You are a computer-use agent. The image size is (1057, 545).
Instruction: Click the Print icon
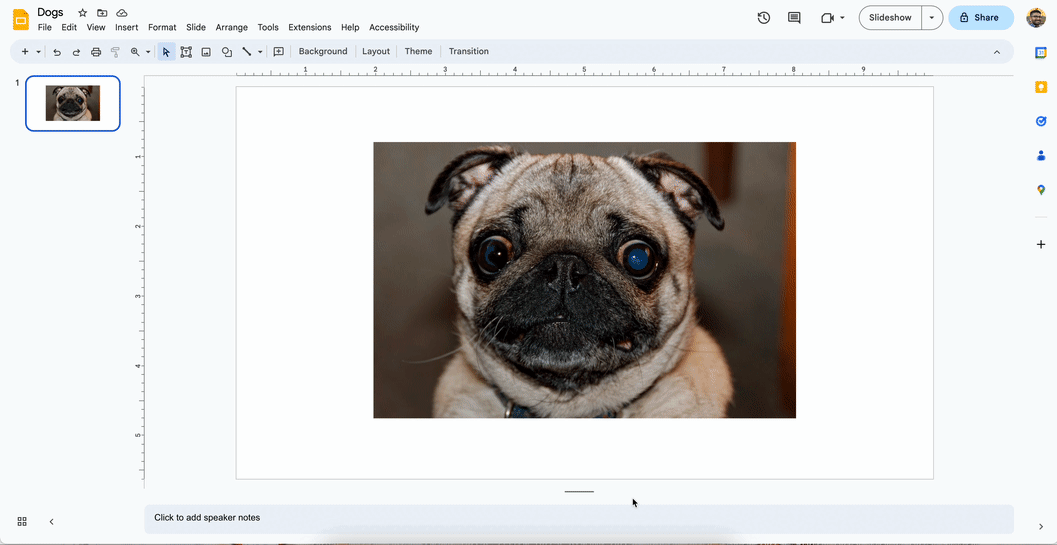click(96, 51)
